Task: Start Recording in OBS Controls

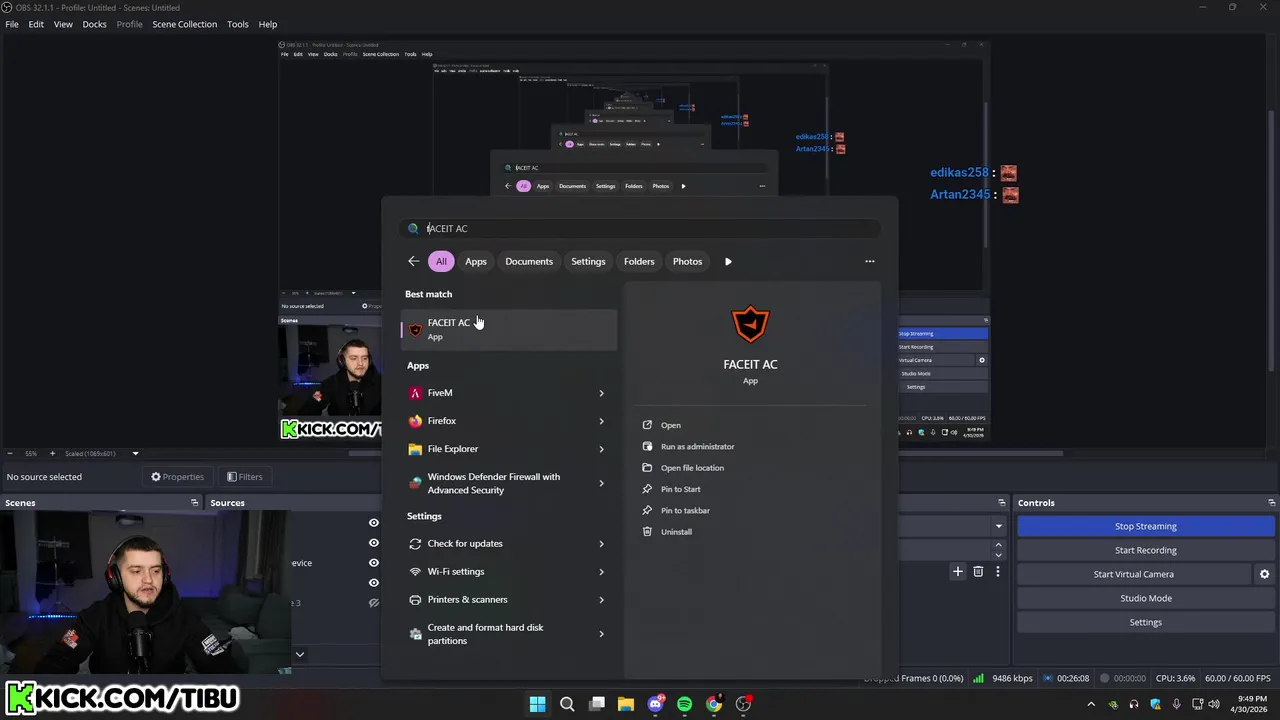Action: [1146, 550]
